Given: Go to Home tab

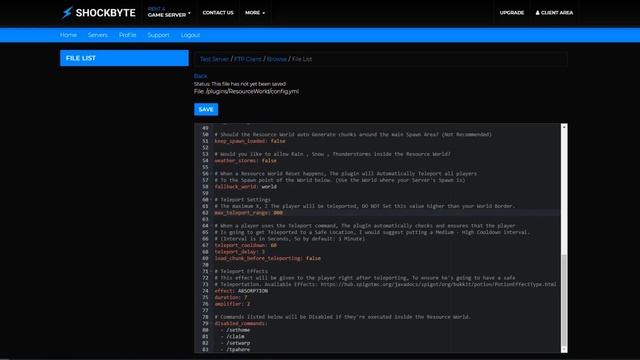Looking at the screenshot, I should (68, 35).
